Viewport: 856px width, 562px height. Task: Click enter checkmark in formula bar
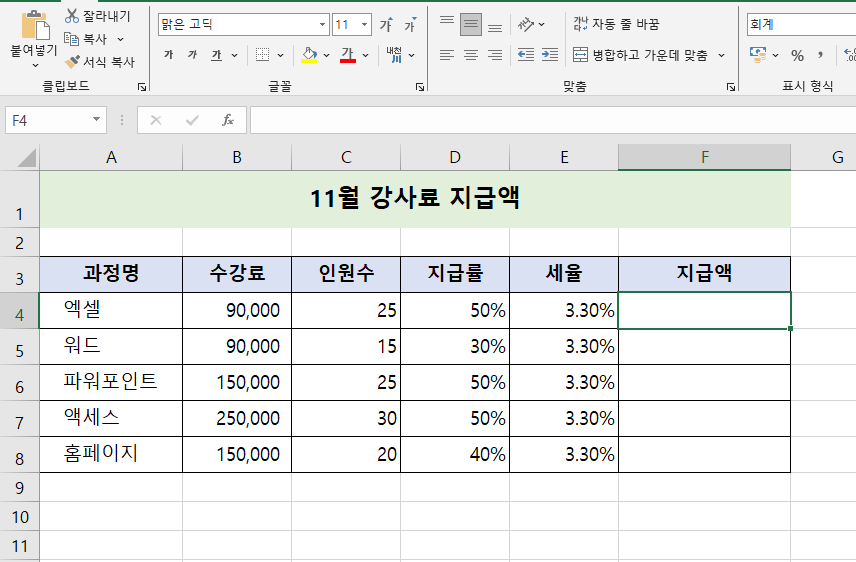click(x=192, y=120)
